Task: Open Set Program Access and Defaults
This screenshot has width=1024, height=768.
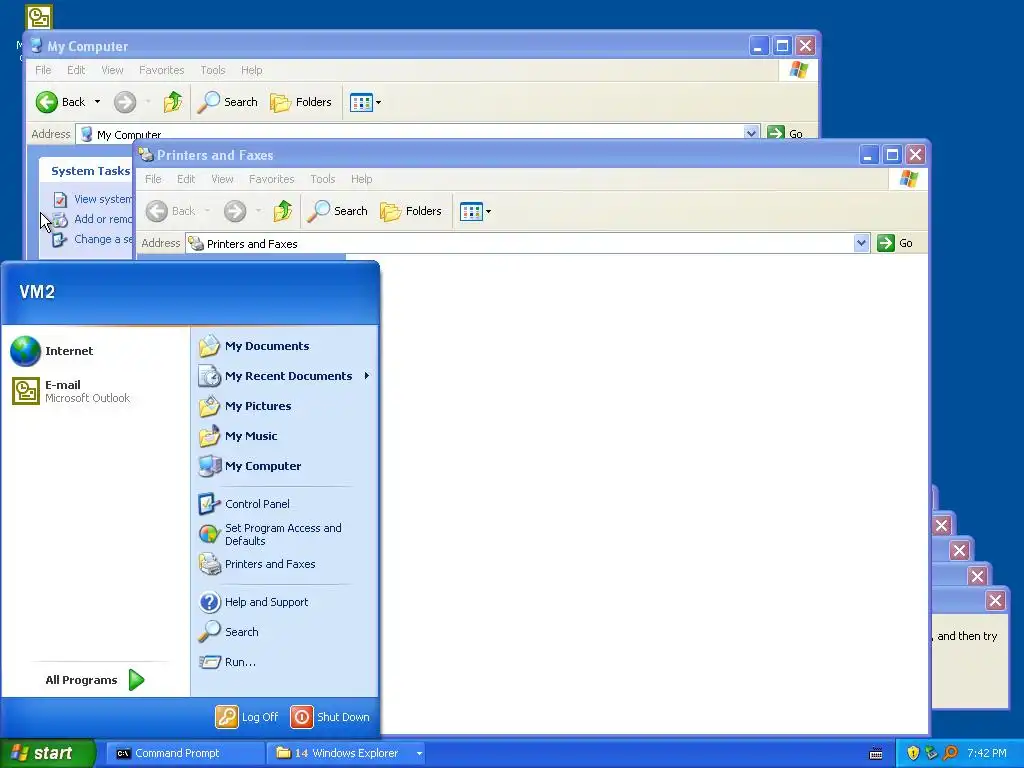Action: point(270,534)
